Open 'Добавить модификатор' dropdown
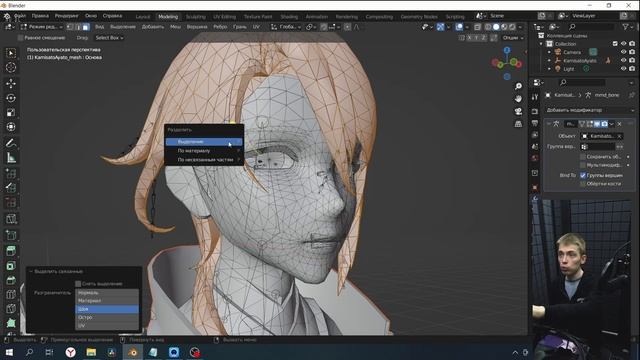This screenshot has height=360, width=640. point(590,110)
